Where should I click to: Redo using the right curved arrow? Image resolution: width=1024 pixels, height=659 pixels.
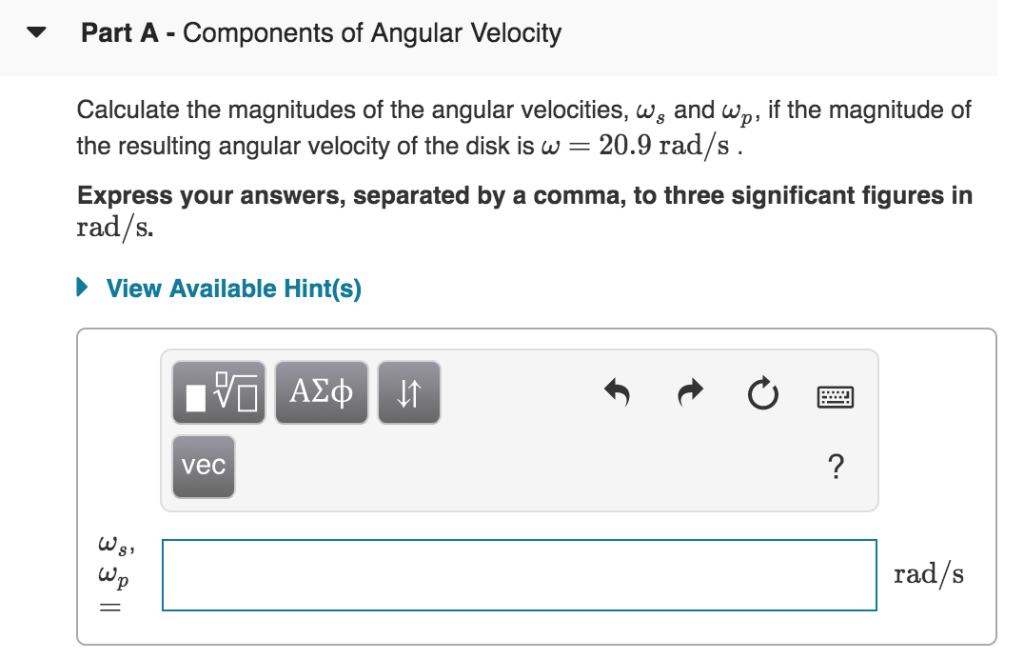(690, 393)
